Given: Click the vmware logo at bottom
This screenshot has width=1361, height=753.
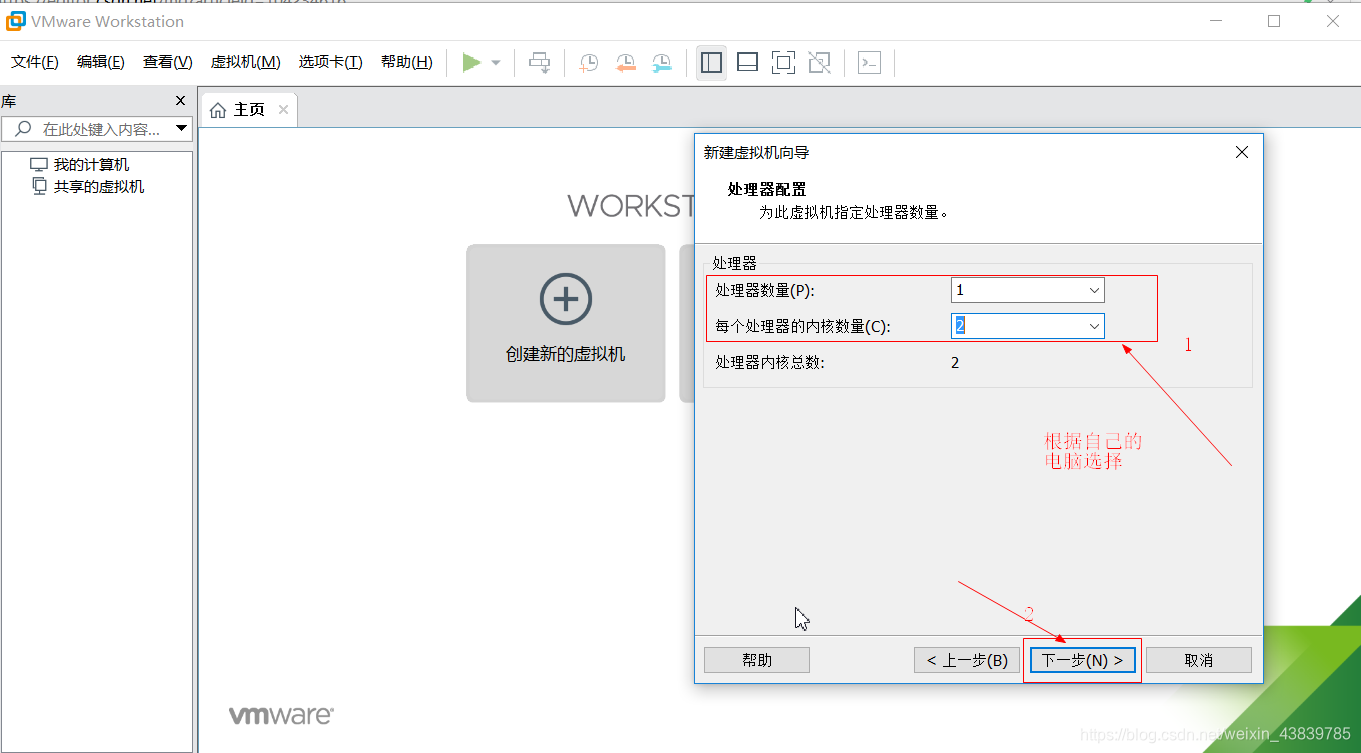Looking at the screenshot, I should 281,716.
